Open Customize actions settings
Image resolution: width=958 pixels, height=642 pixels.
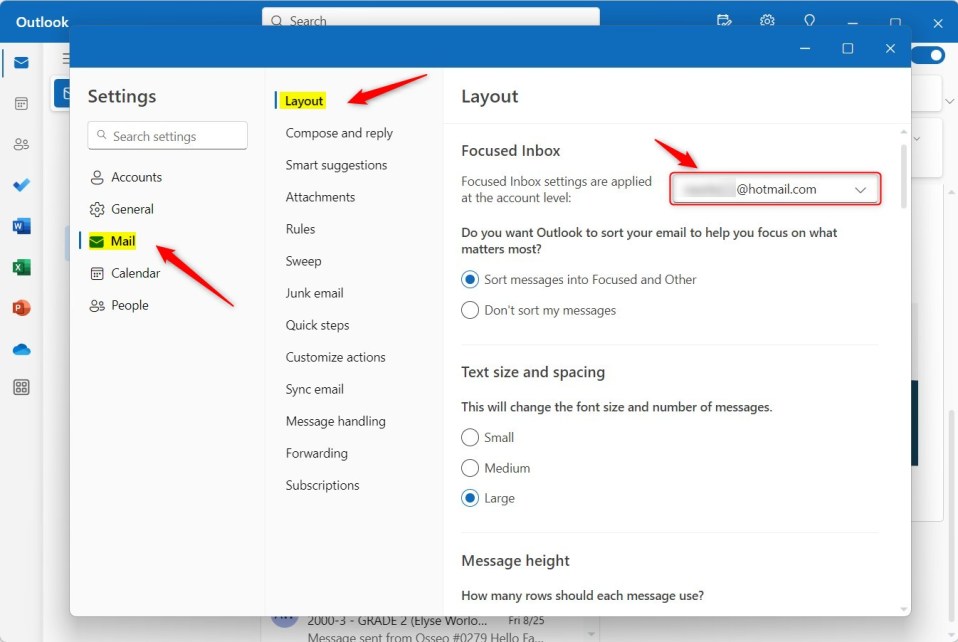pyautogui.click(x=335, y=357)
